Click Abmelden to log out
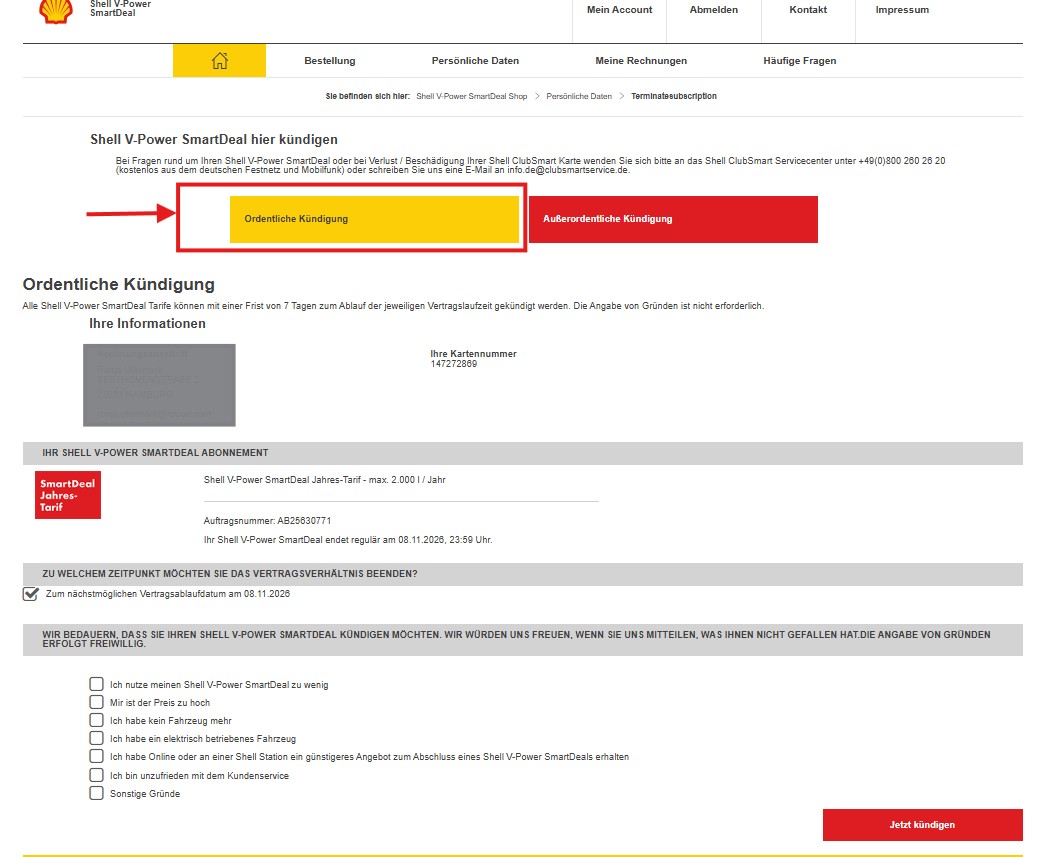Image resolution: width=1048 pixels, height=857 pixels. (x=713, y=10)
